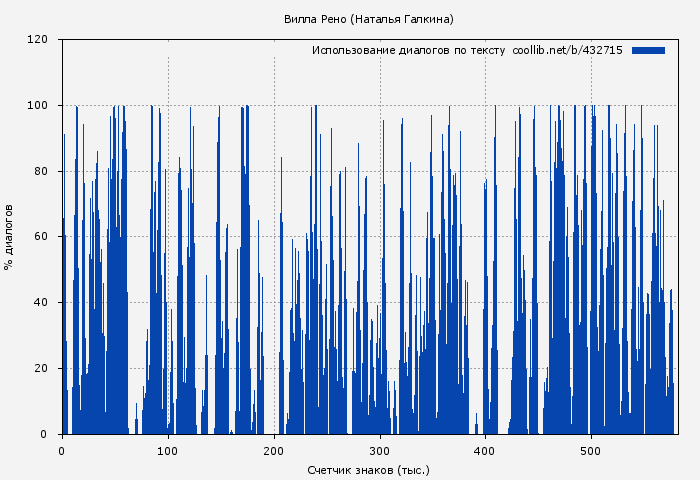Open the coollib.net/b/432715 link in the legend

[x=567, y=50]
